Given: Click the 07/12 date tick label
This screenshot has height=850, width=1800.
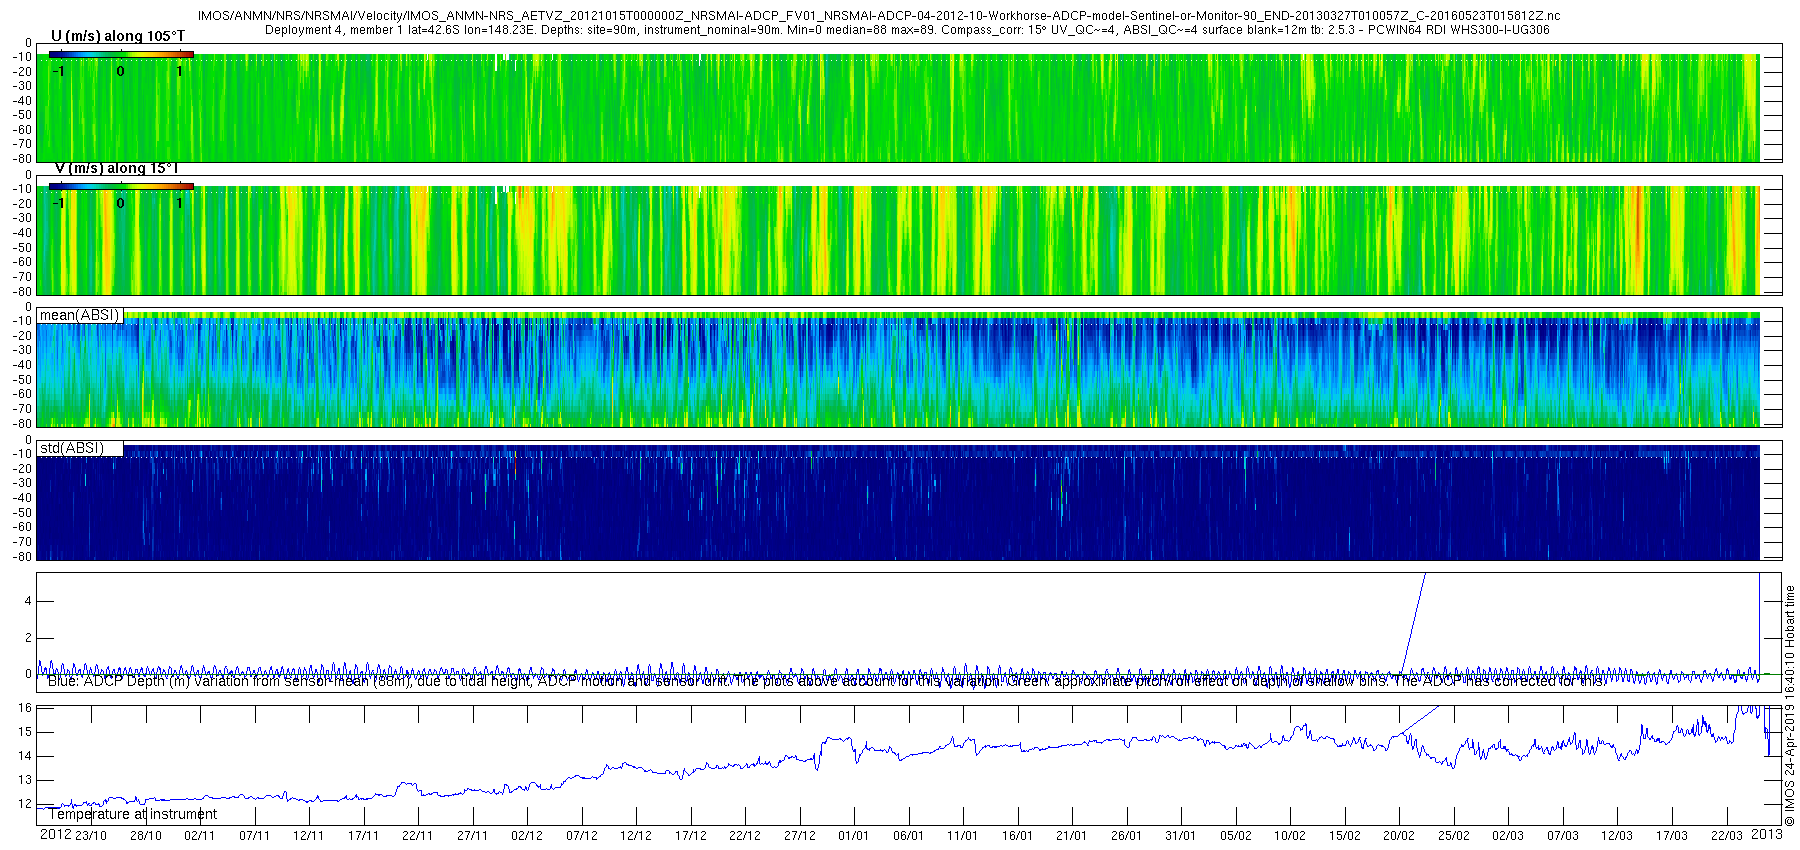Looking at the screenshot, I should coord(581,836).
